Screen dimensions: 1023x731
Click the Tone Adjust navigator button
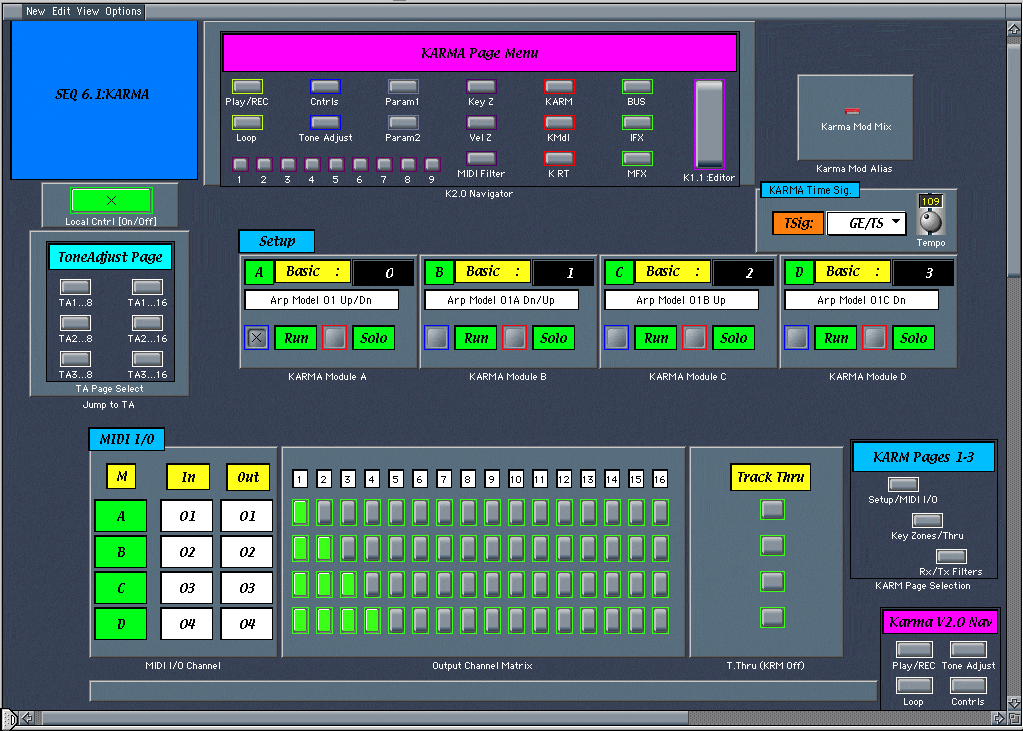click(x=325, y=122)
